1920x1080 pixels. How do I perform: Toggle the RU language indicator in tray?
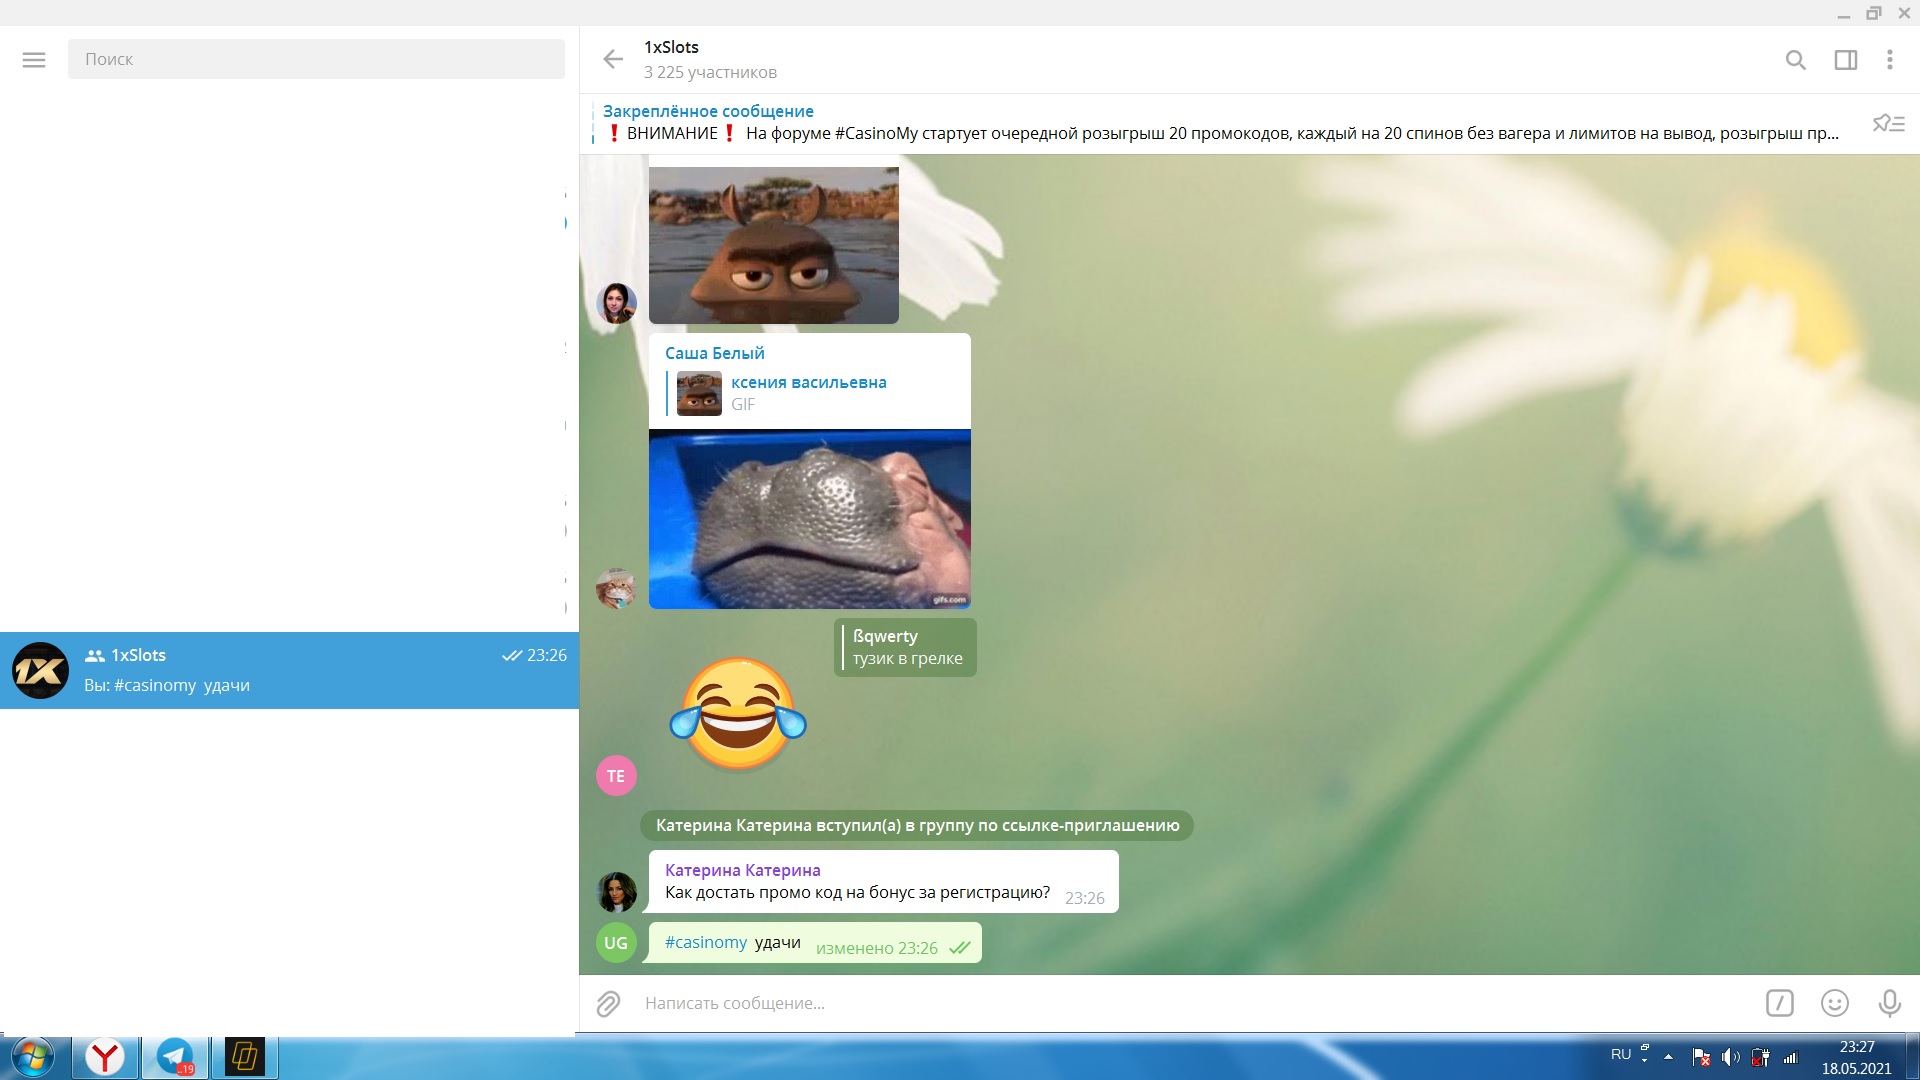coord(1620,1055)
